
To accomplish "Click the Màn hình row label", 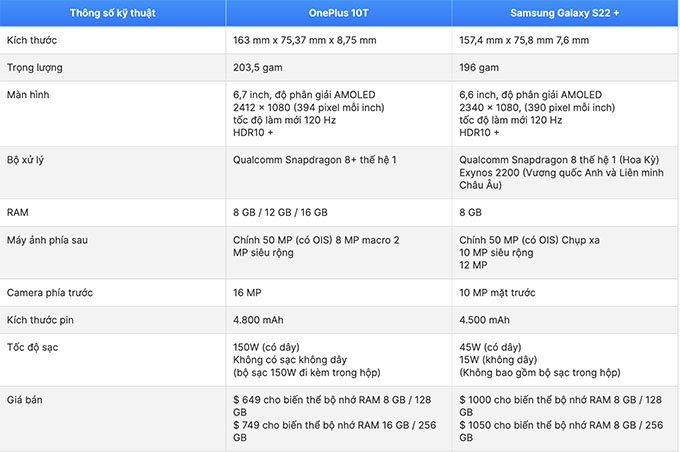I will (x=28, y=95).
